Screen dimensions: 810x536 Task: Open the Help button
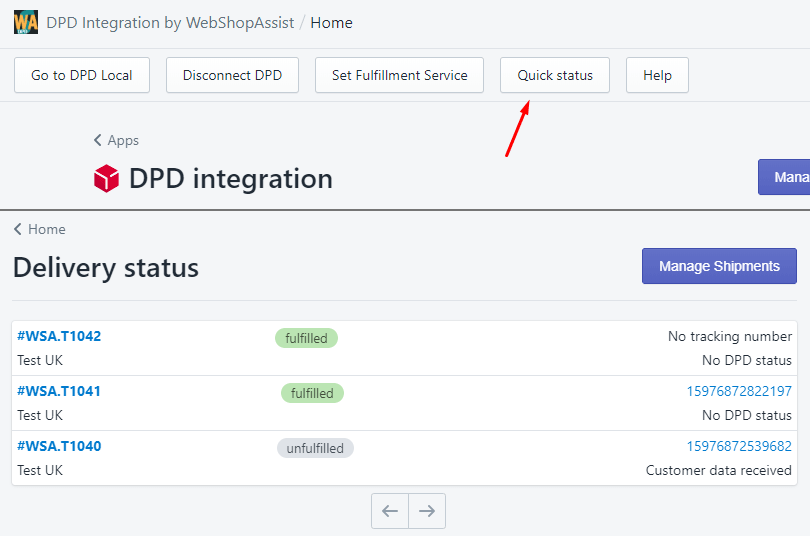(x=657, y=75)
